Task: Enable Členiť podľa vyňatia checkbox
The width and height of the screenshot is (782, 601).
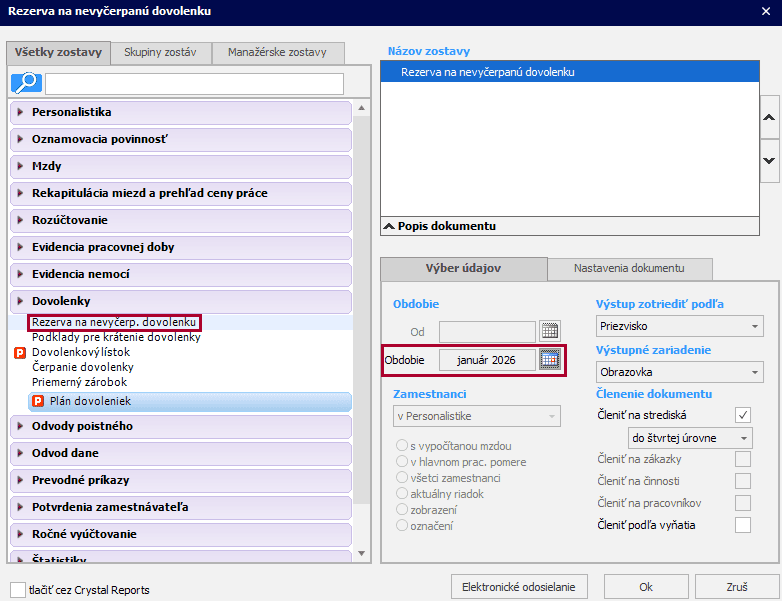Action: pos(742,525)
